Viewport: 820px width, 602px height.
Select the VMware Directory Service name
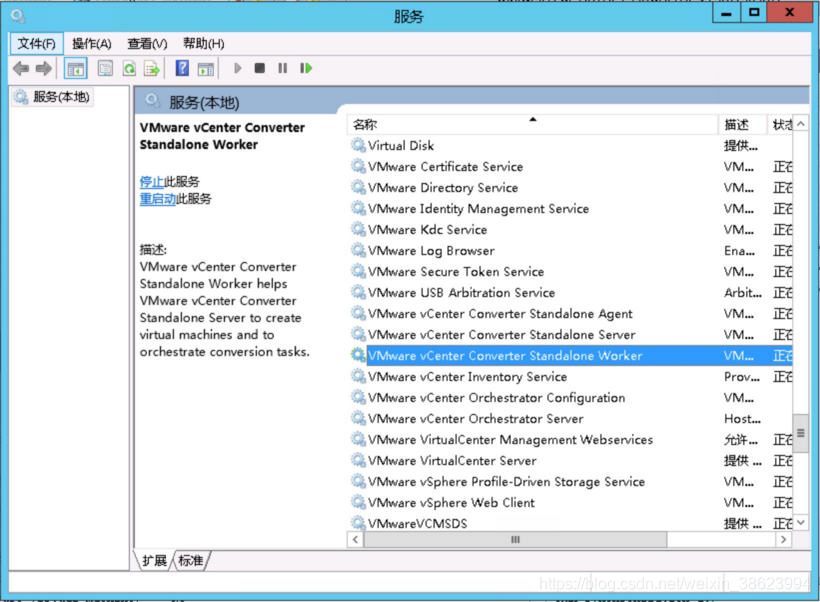click(x=443, y=187)
